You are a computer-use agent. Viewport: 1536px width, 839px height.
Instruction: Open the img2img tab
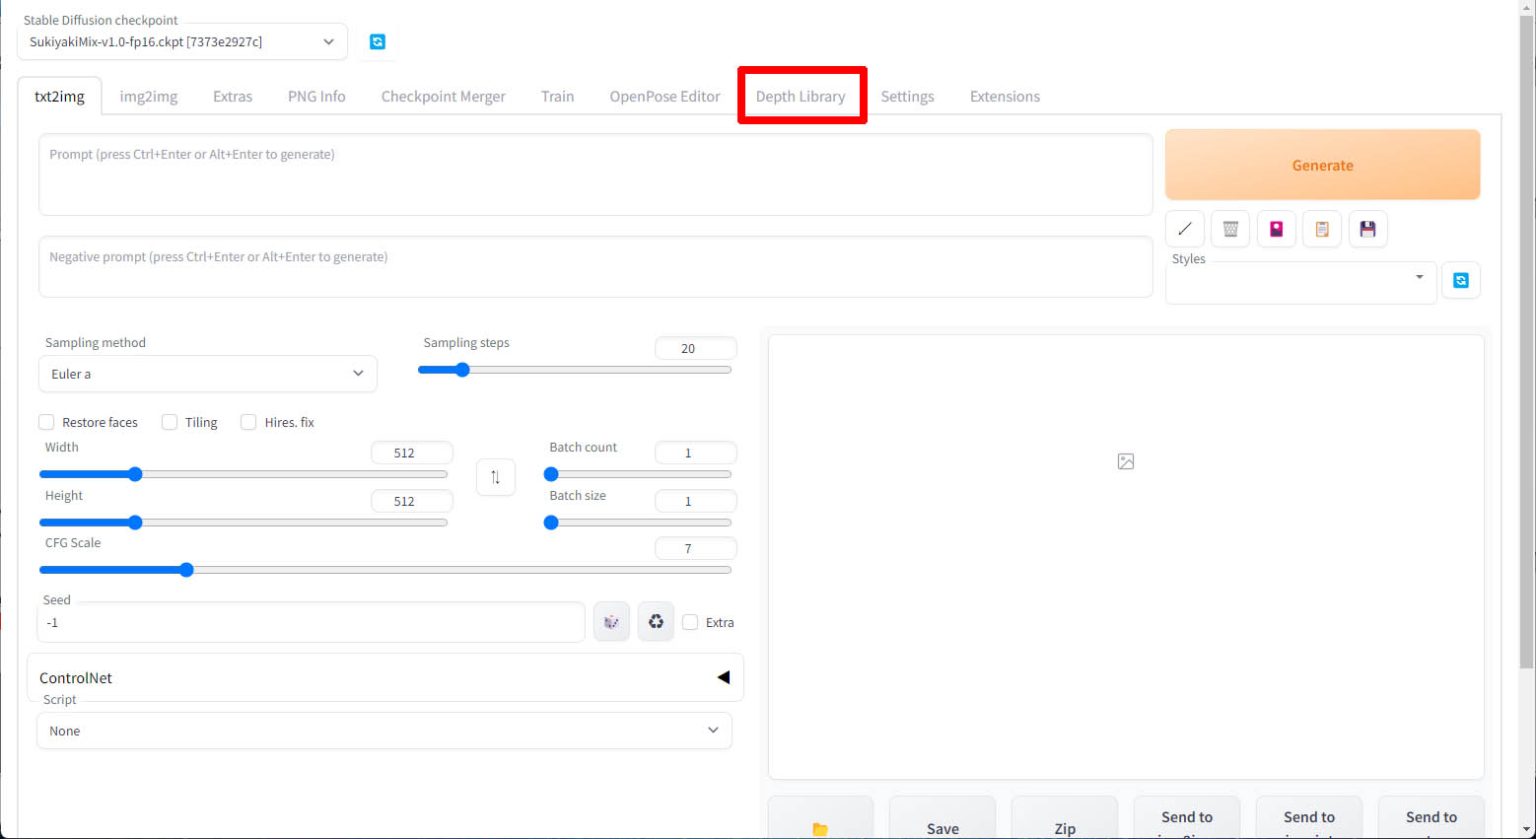(x=148, y=96)
